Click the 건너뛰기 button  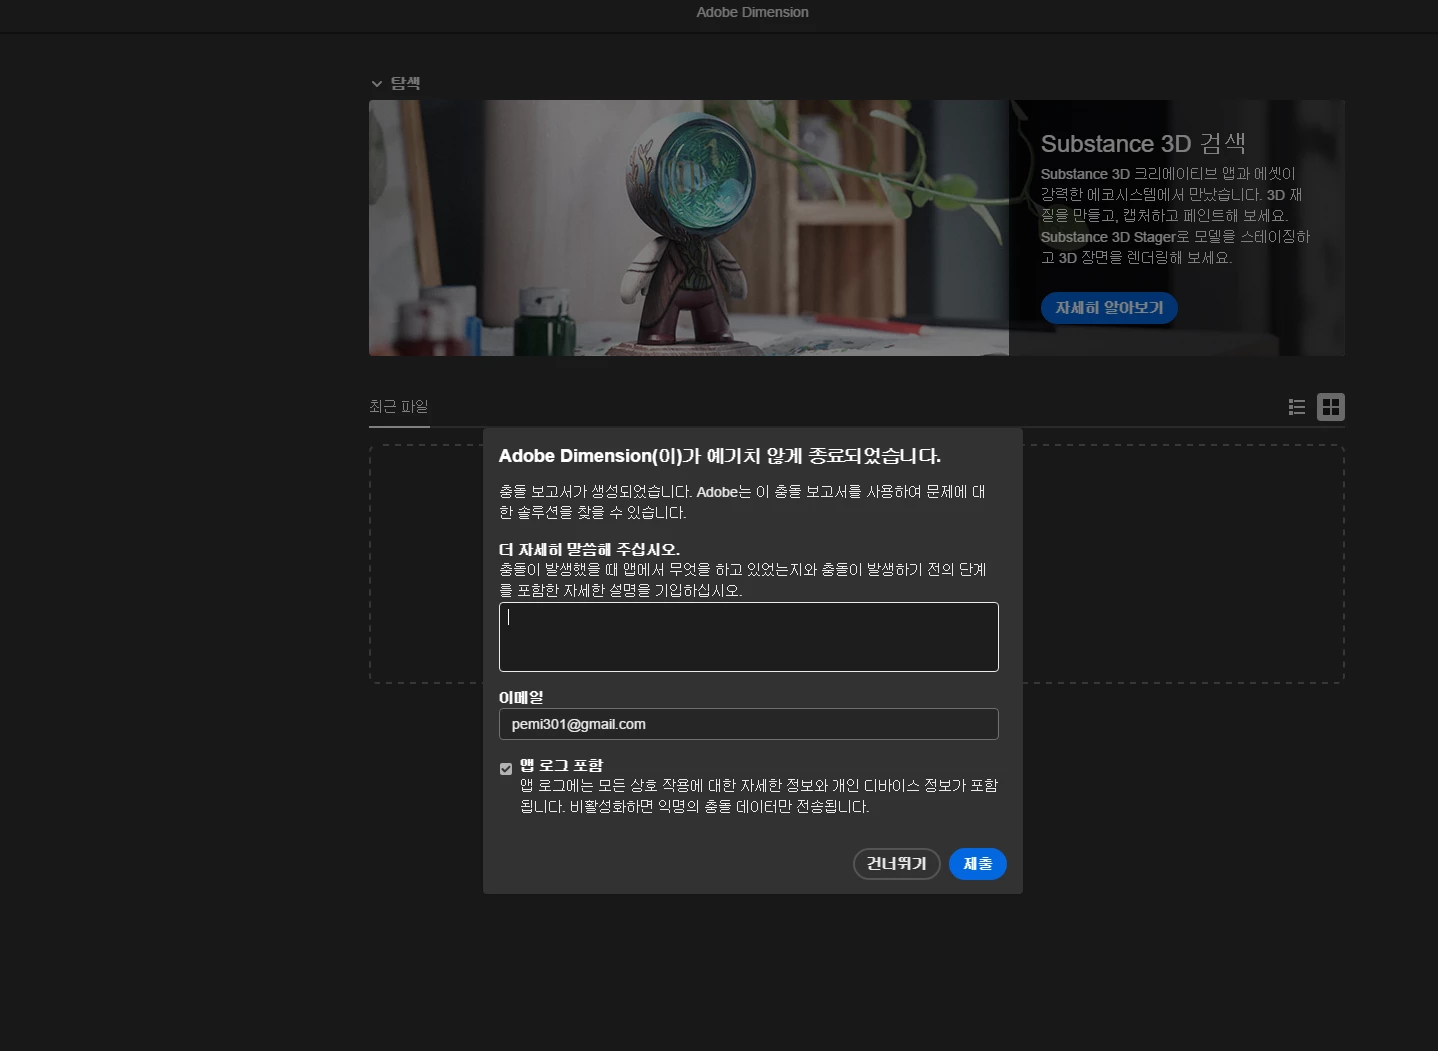pyautogui.click(x=897, y=864)
